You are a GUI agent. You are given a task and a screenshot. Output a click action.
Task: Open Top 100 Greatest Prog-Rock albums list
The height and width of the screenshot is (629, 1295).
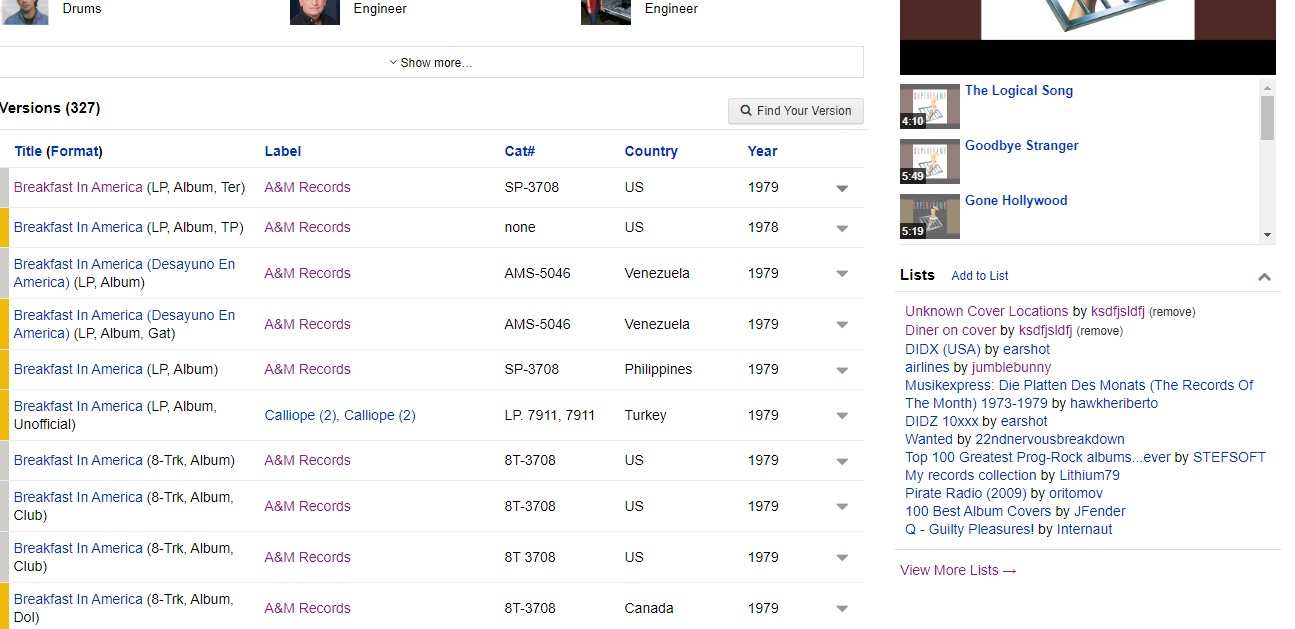coord(1038,457)
